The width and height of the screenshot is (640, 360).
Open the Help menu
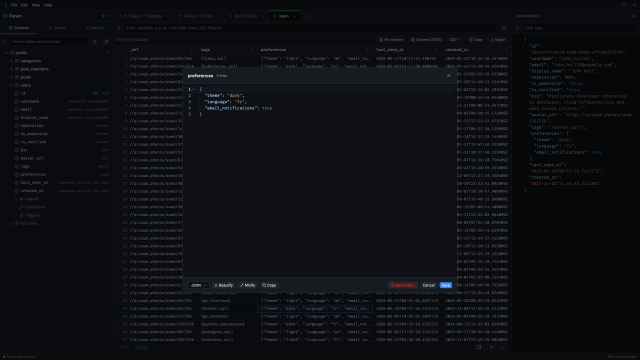(x=48, y=5)
